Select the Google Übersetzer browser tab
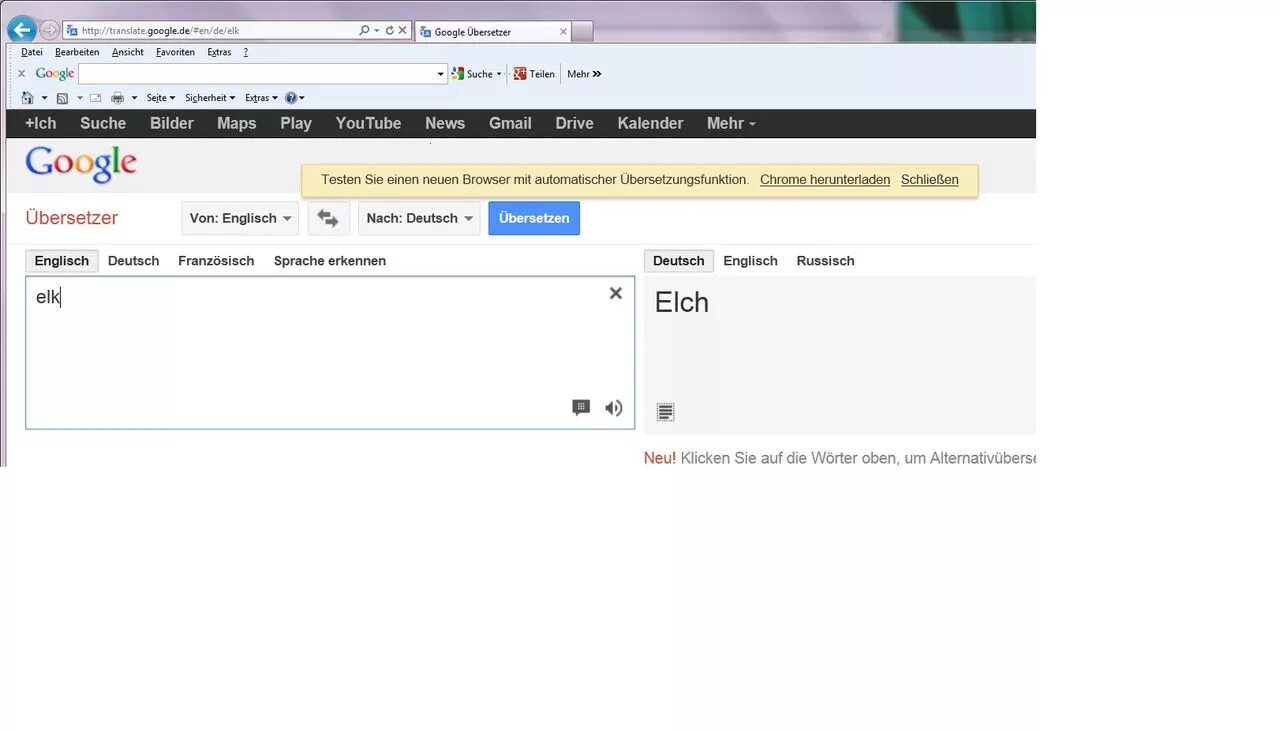Image resolution: width=1280 pixels, height=732 pixels. [x=492, y=32]
